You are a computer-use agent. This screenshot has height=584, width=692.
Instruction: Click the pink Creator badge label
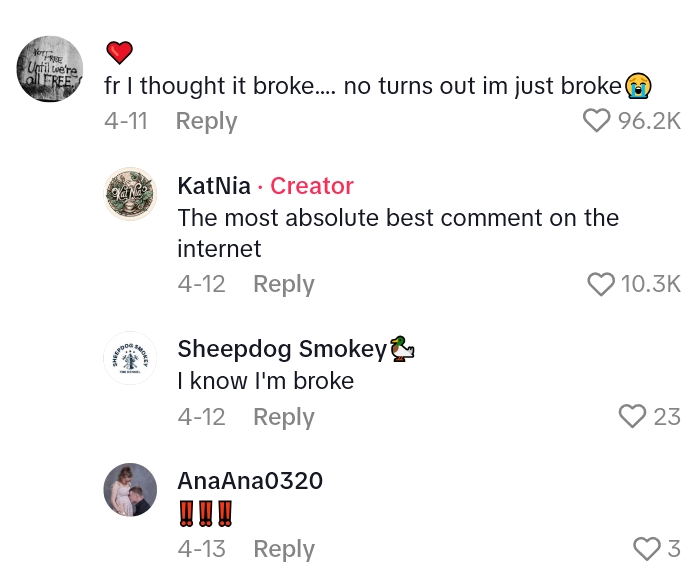click(312, 186)
